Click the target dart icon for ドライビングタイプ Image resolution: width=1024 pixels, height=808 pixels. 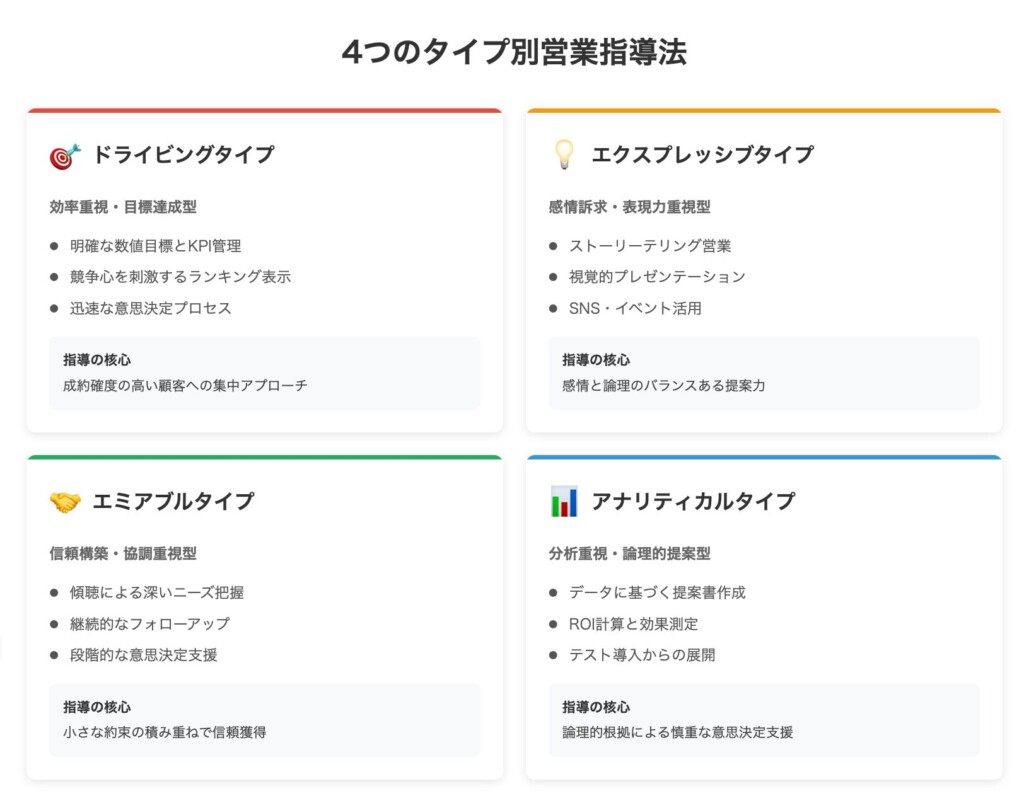(x=65, y=156)
